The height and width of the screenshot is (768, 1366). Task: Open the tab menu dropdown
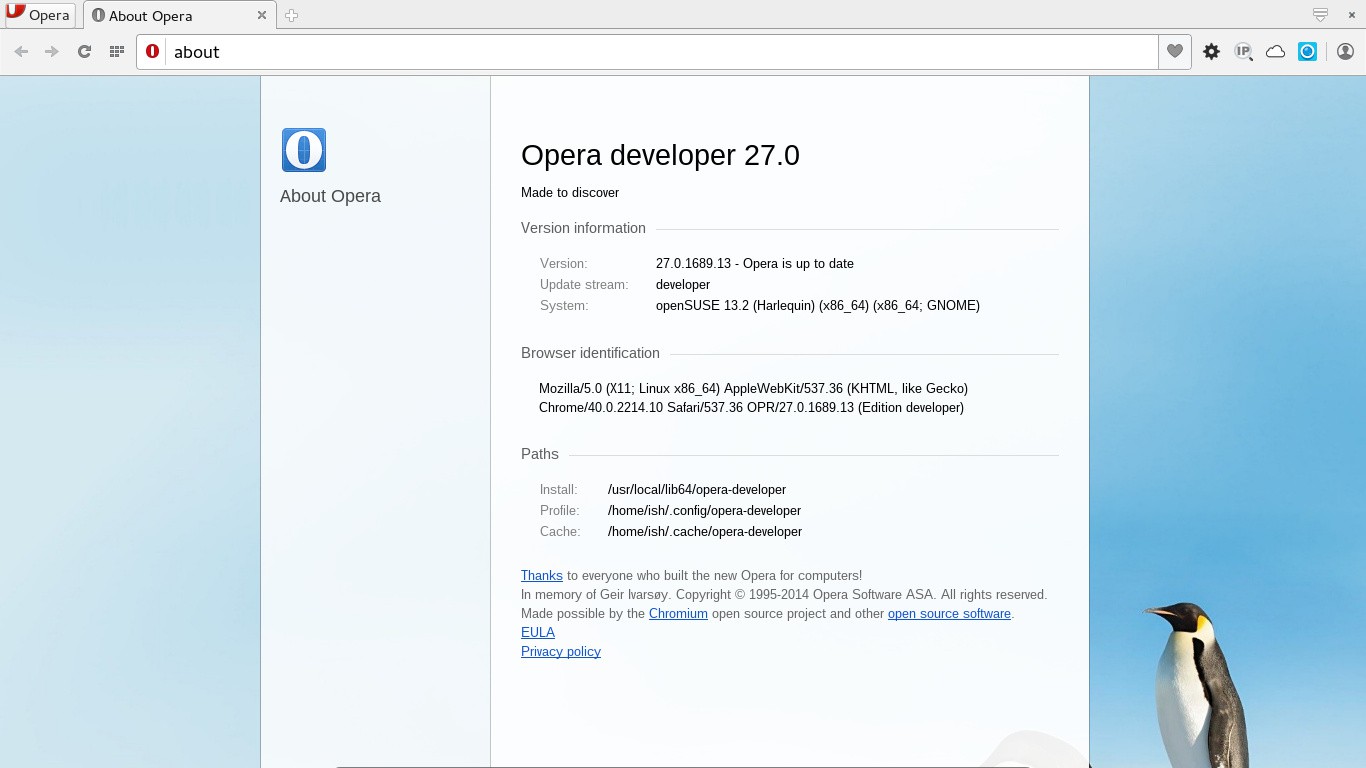pos(1320,15)
